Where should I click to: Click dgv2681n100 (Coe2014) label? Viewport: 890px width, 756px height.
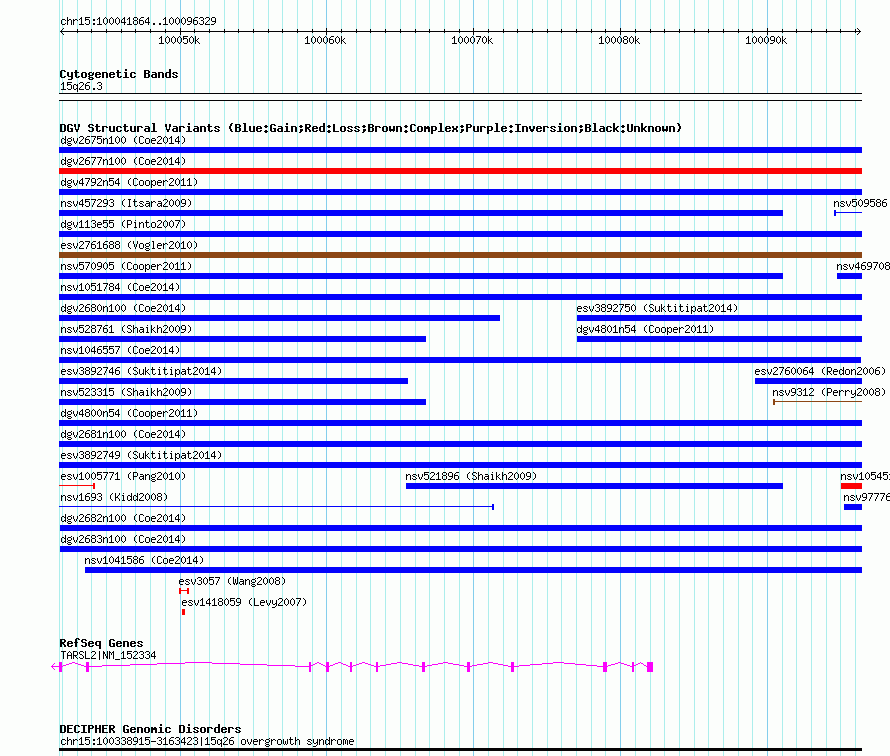click(123, 434)
